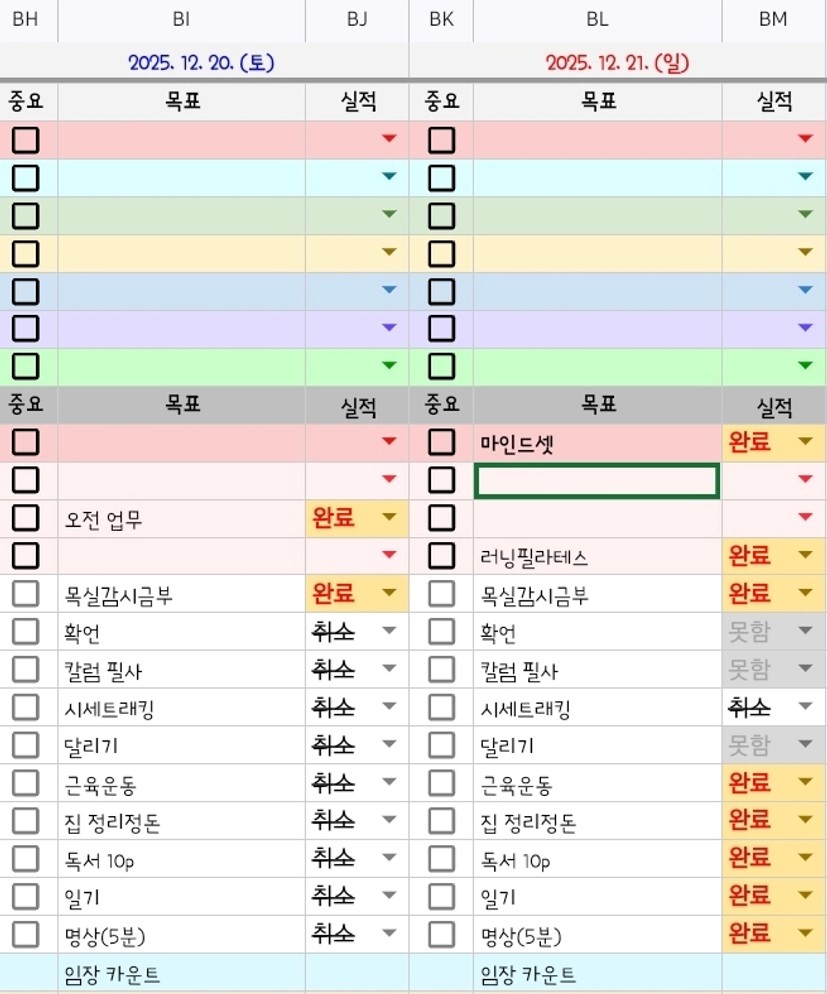The width and height of the screenshot is (827, 994).
Task: Expand 시세트래킹 취소 dropdown for December 21
Action: pyautogui.click(x=805, y=708)
